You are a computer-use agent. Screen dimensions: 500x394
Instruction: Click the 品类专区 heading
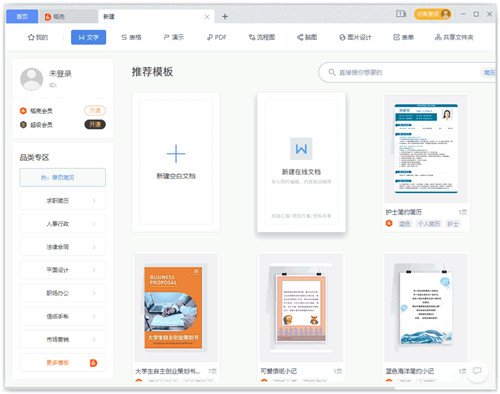[34, 157]
